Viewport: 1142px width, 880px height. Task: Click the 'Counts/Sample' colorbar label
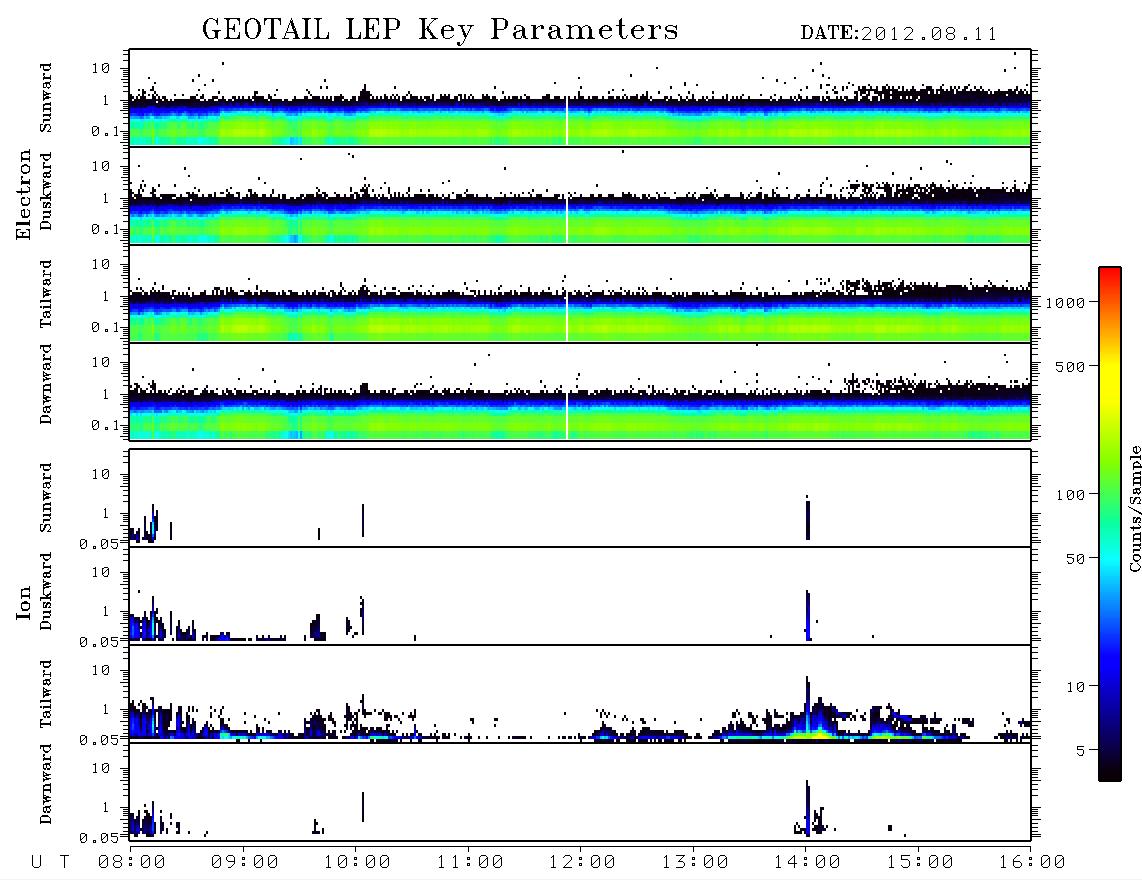tap(1134, 508)
